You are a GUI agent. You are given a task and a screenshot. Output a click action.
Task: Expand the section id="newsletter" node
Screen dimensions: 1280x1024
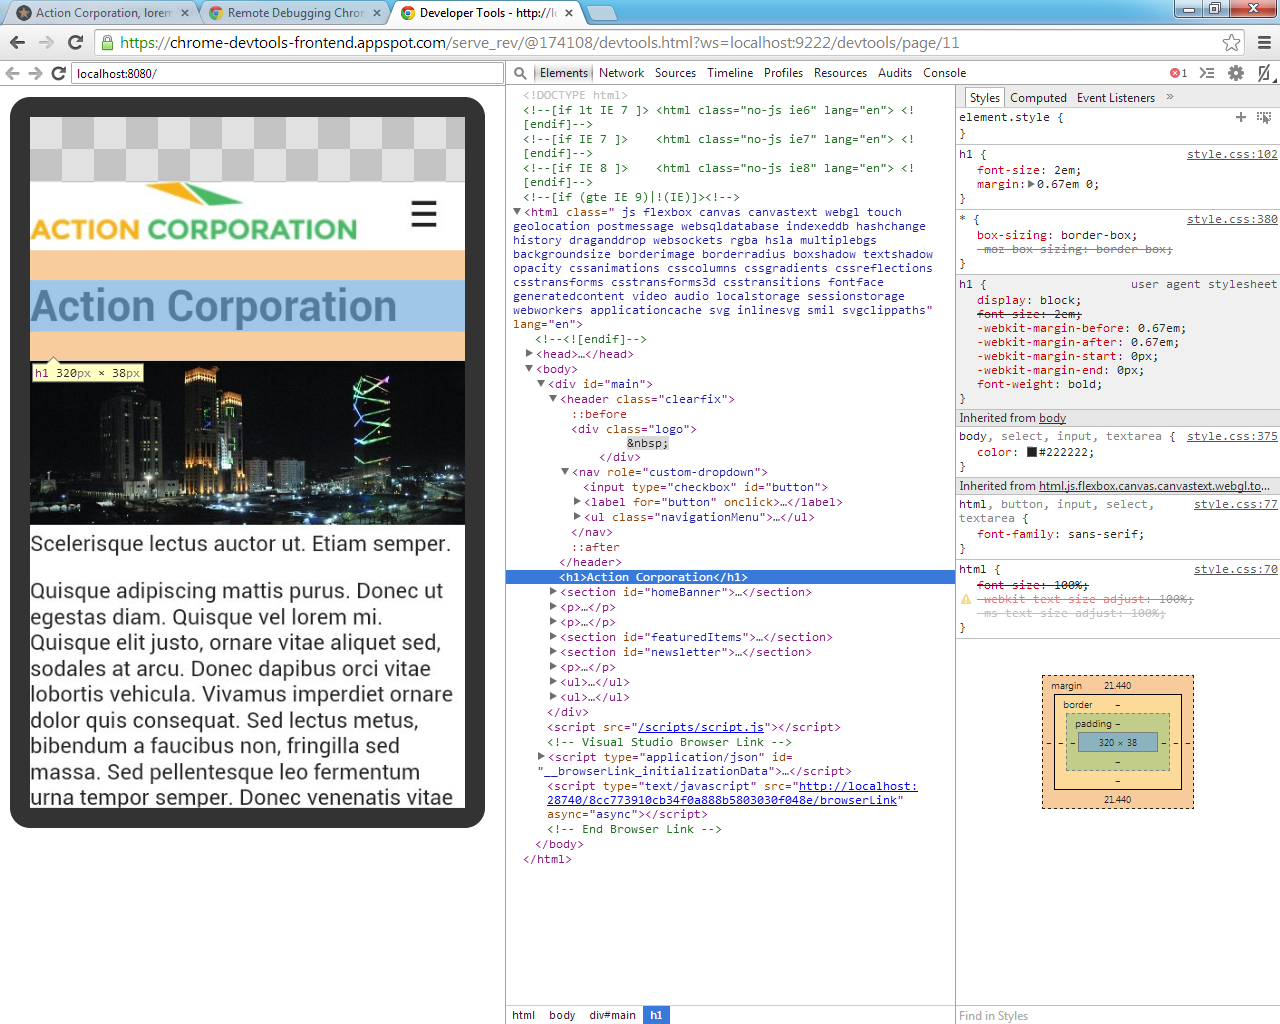coord(553,652)
